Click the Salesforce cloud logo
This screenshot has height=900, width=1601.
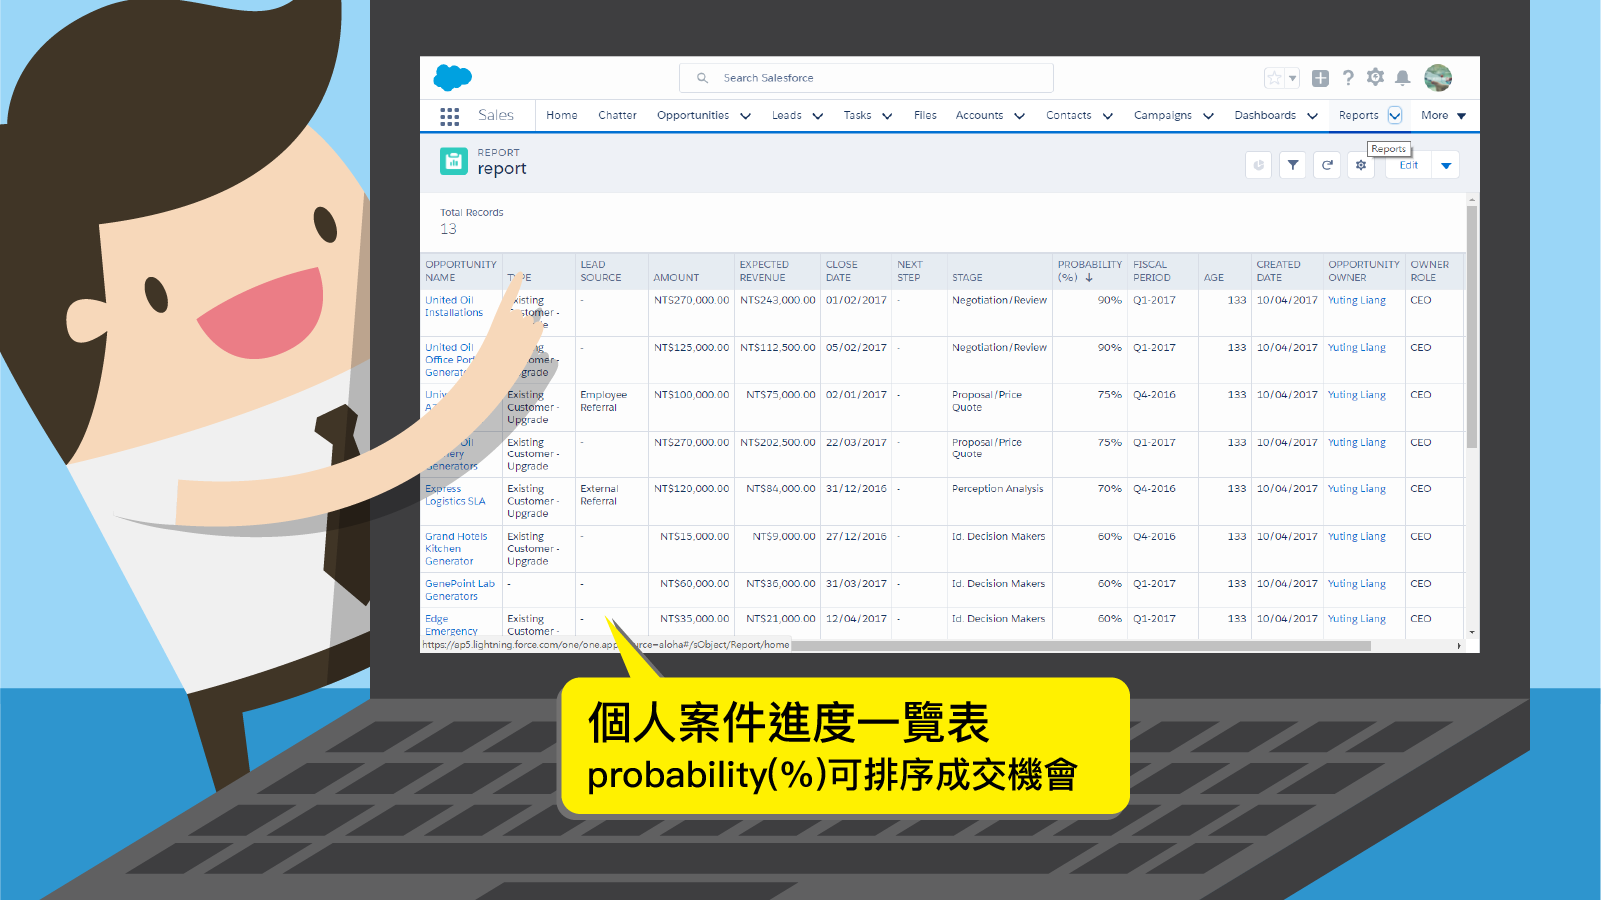[453, 78]
